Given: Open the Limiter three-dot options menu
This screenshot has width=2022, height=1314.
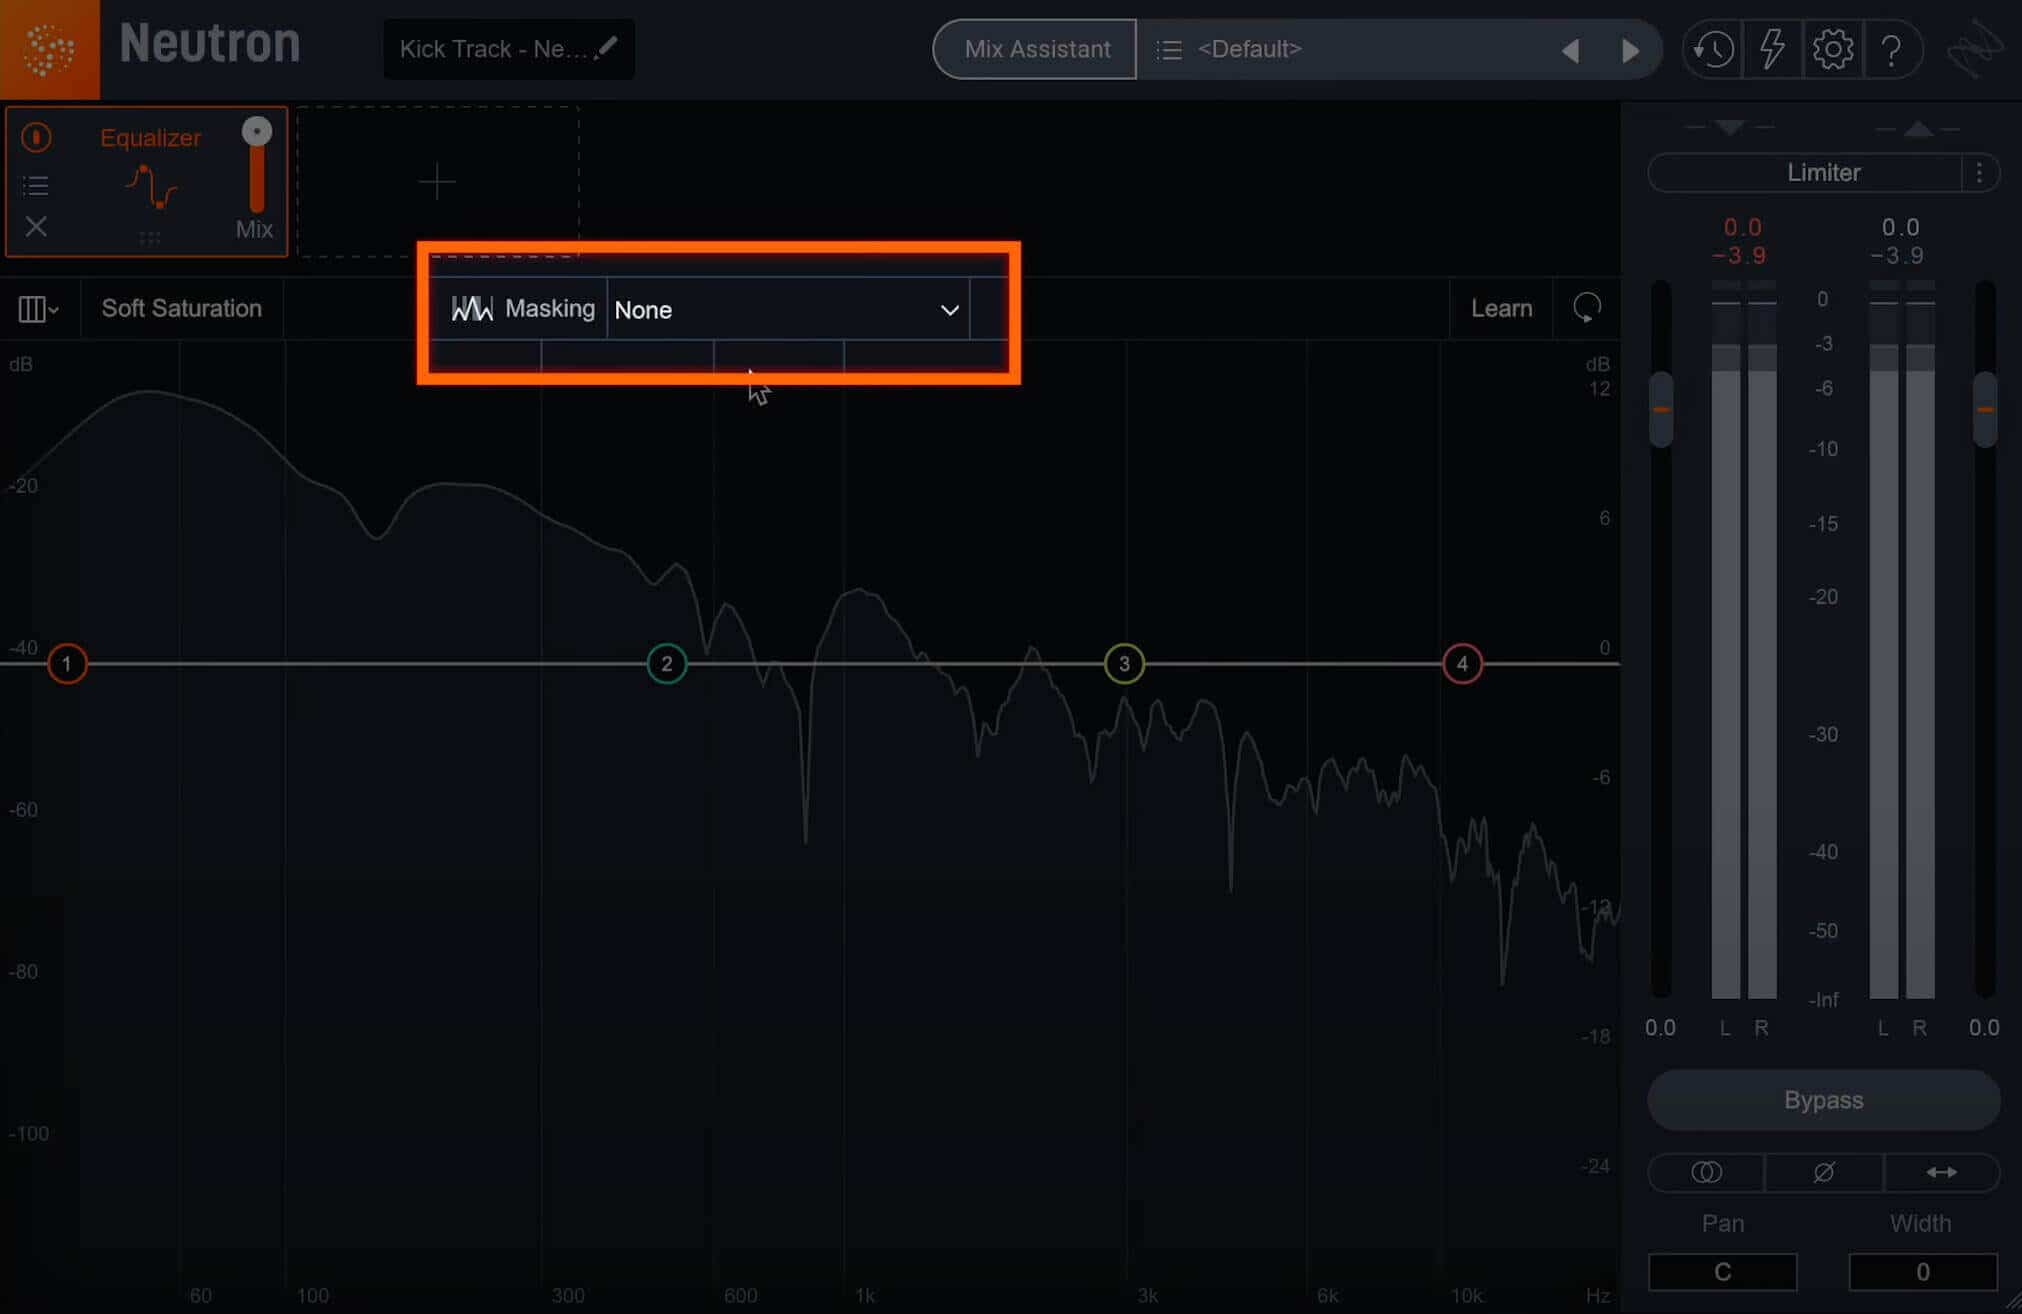Looking at the screenshot, I should 1979,173.
